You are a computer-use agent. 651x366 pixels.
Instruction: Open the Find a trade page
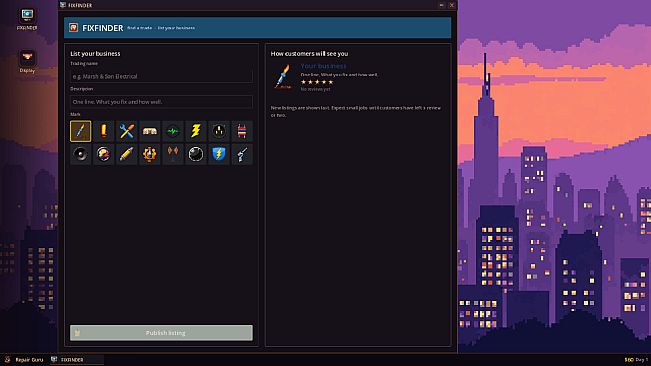tap(140, 28)
